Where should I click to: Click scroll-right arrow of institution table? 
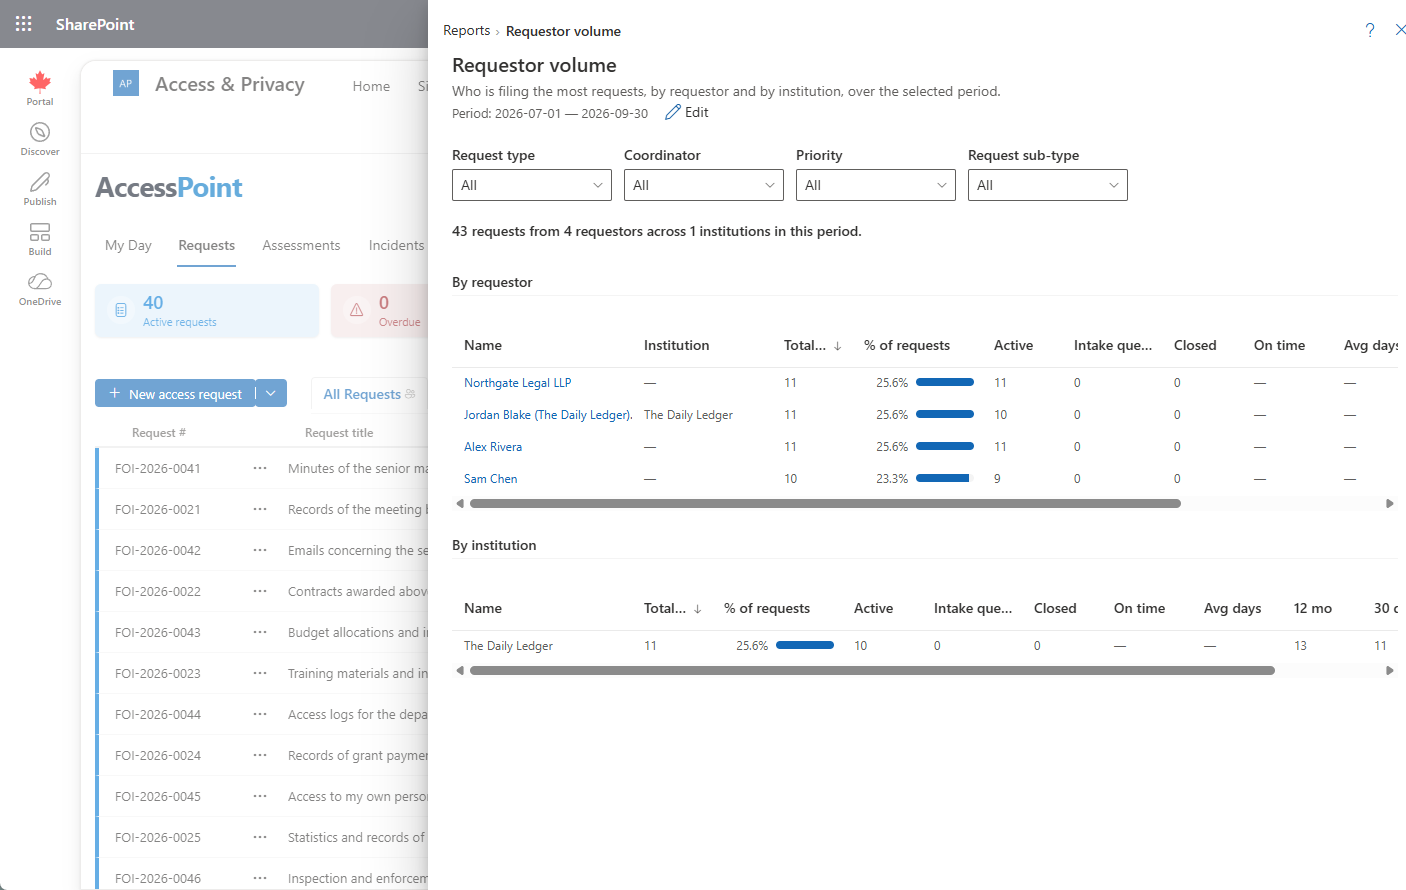pyautogui.click(x=1390, y=671)
